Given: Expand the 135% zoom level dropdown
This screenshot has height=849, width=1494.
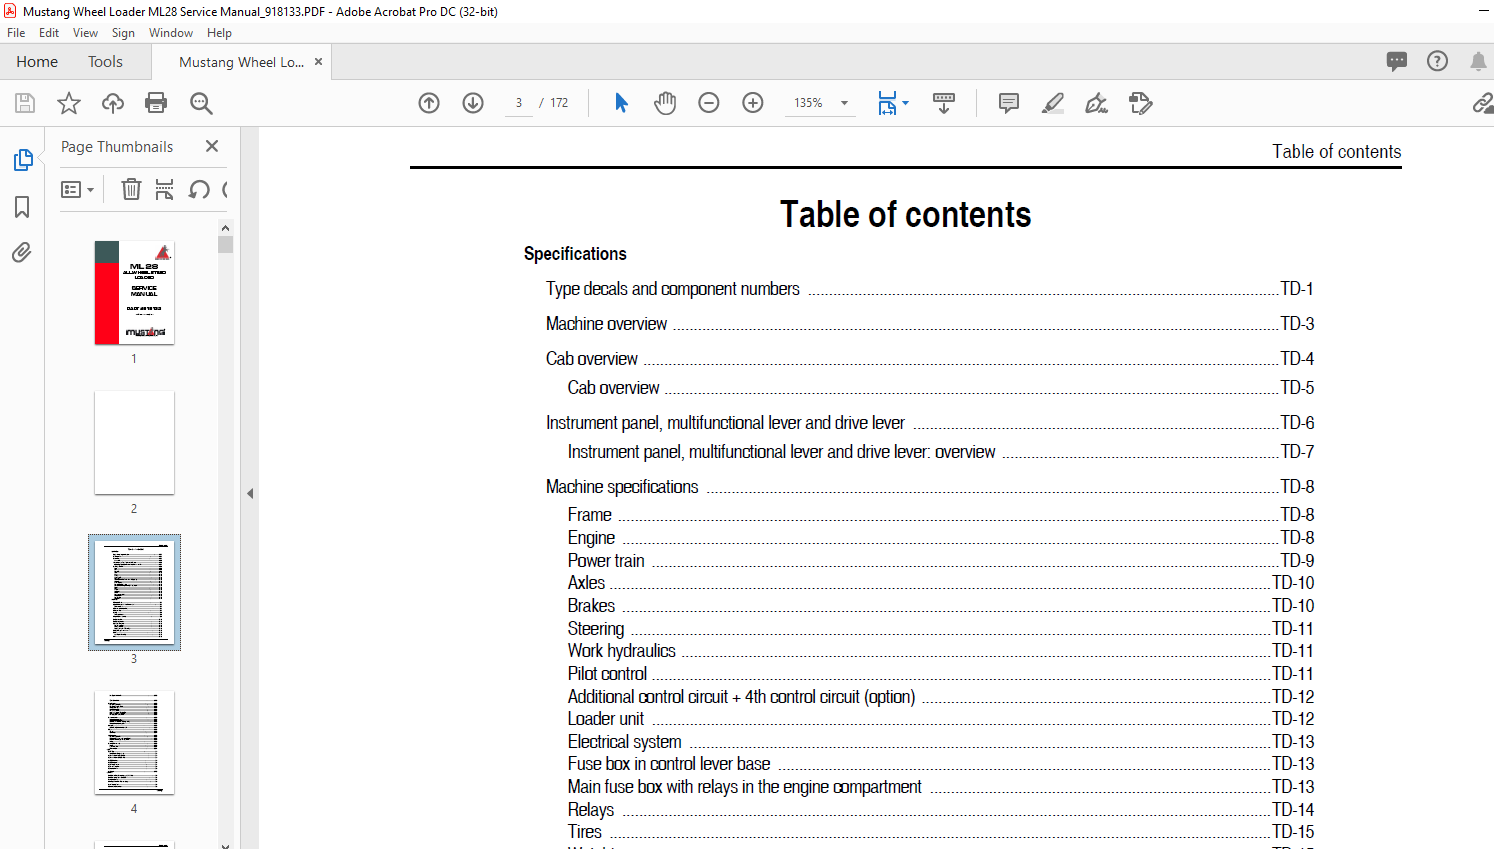Looking at the screenshot, I should click(x=844, y=103).
